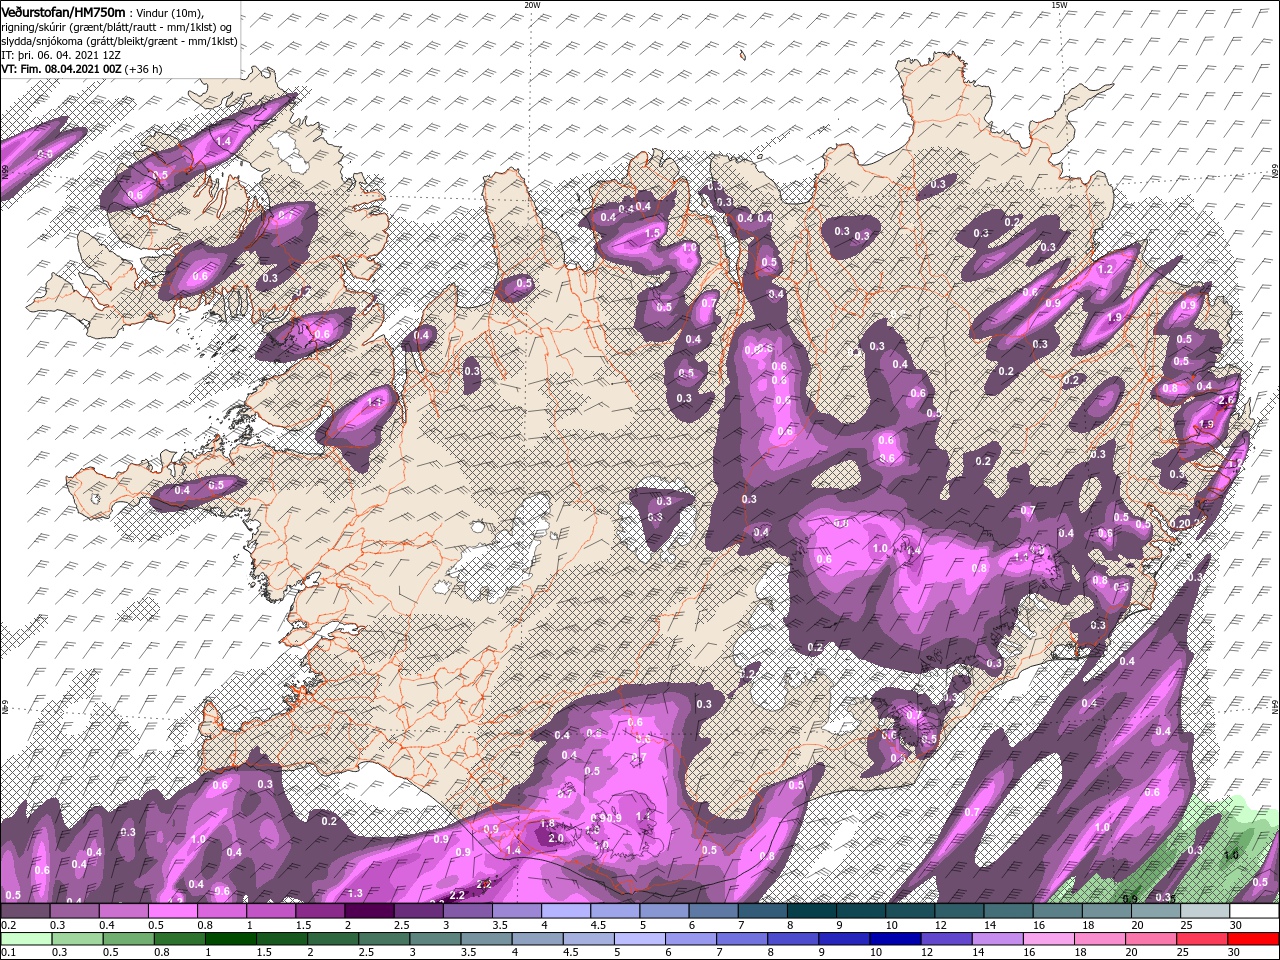Click the 2.6 value label on the map
Screen dimensions: 1280x960
1228,400
